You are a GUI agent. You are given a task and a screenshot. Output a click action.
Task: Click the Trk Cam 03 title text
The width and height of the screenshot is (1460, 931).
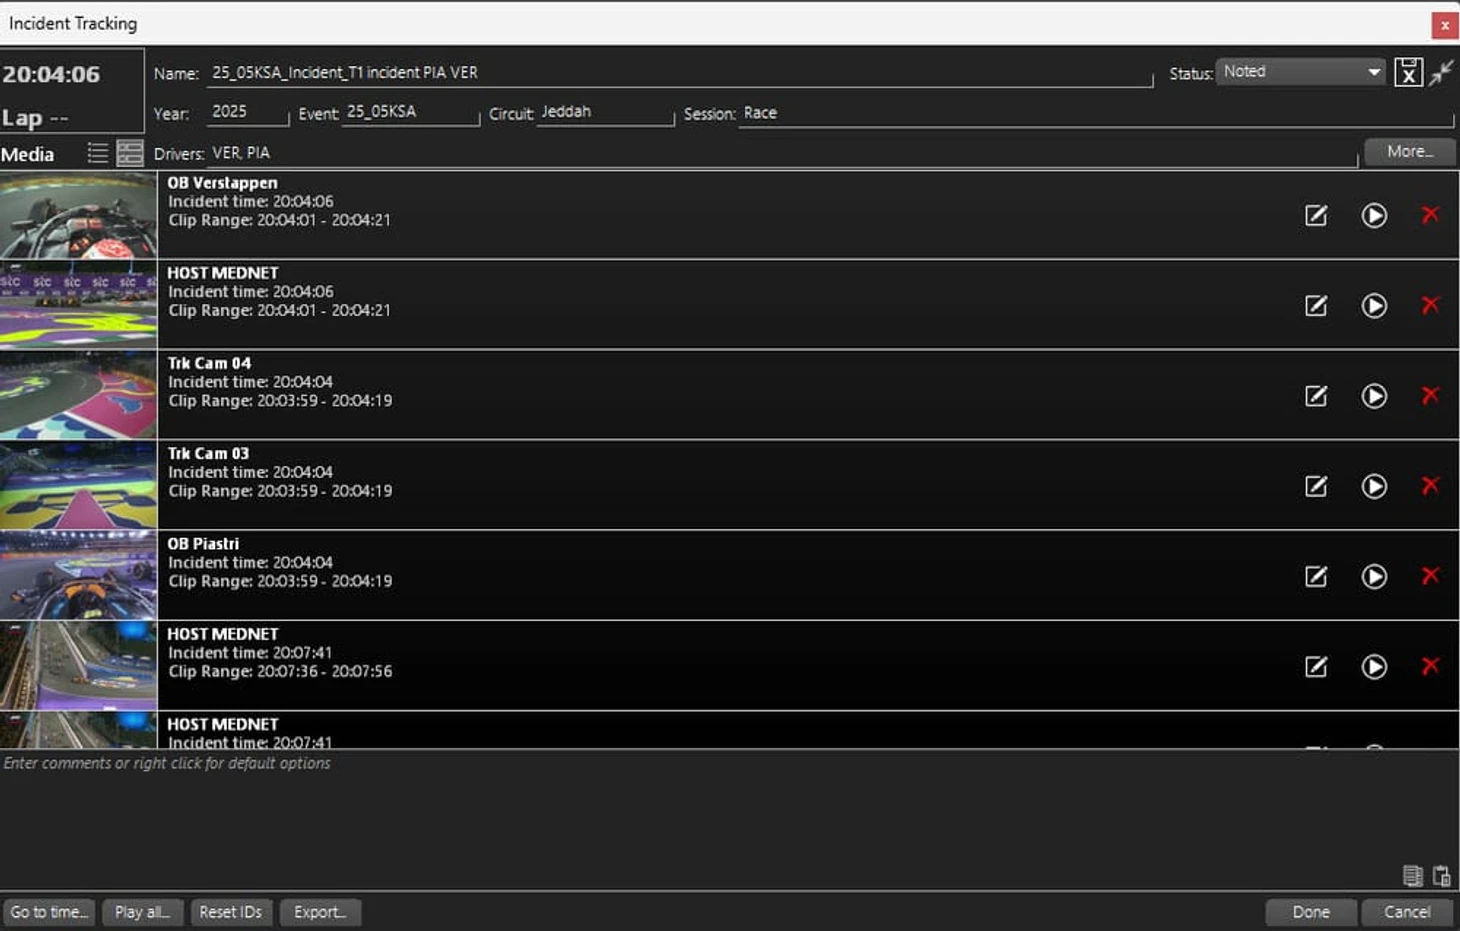pyautogui.click(x=208, y=453)
